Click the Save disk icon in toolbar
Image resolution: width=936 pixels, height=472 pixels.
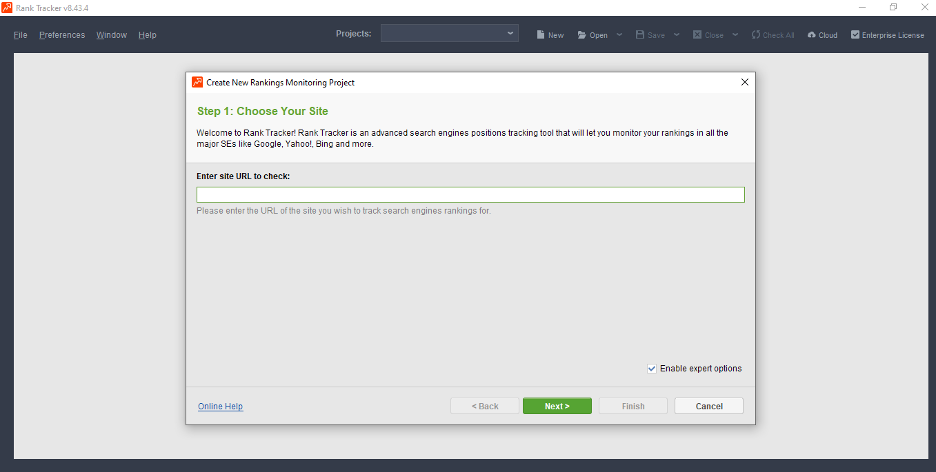tap(640, 35)
